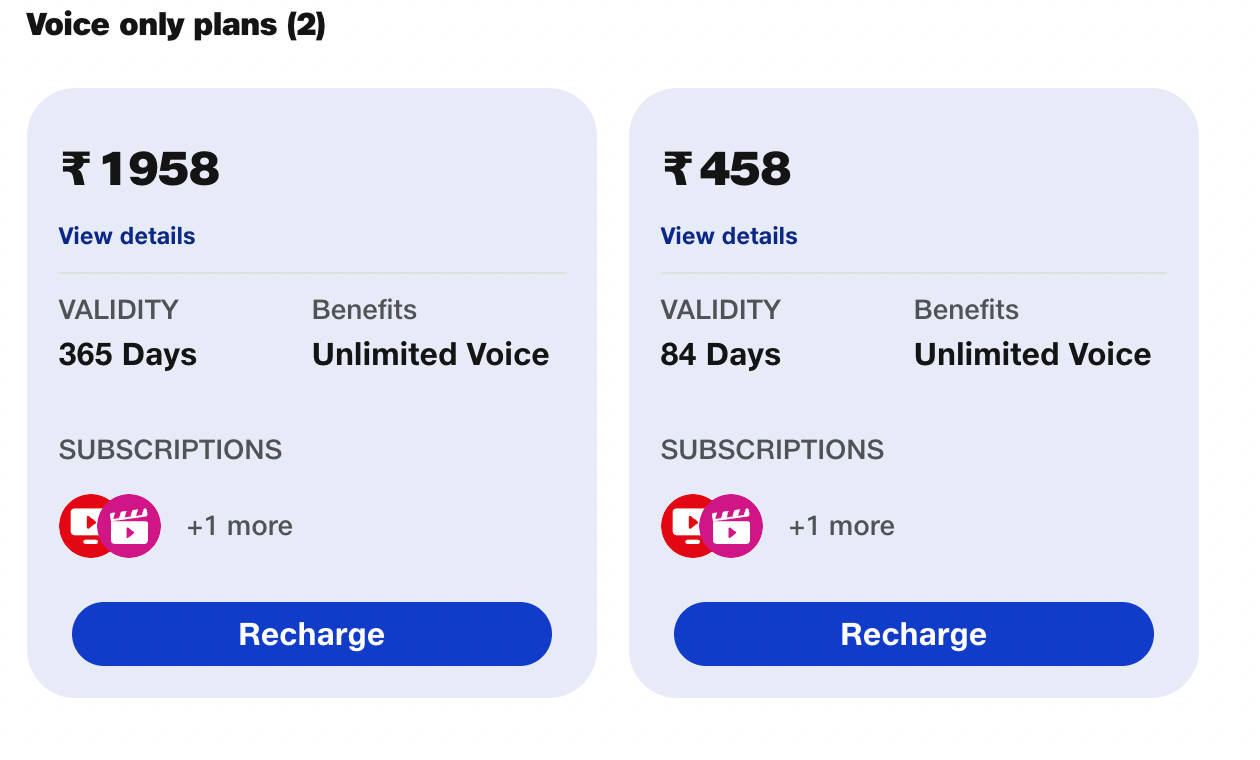Click the ₹1958 price heading
Viewport: 1260px width, 760px height.
[140, 169]
